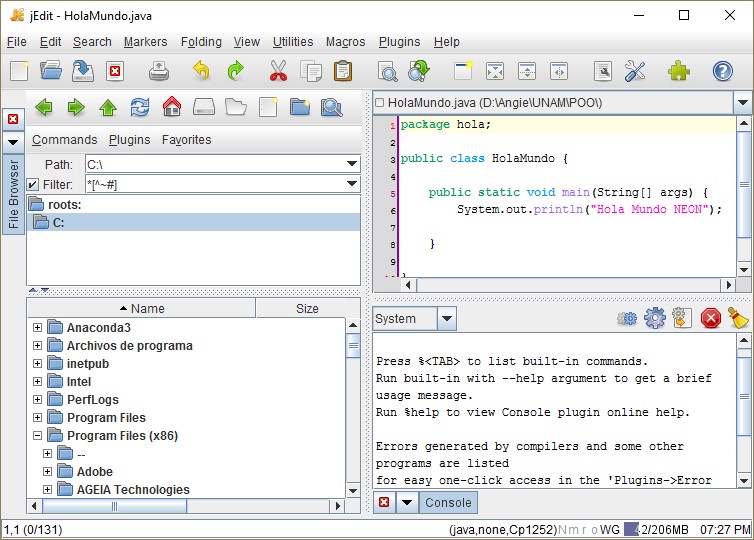Open the Macros menu
Viewport: 754px width, 540px height.
point(345,42)
